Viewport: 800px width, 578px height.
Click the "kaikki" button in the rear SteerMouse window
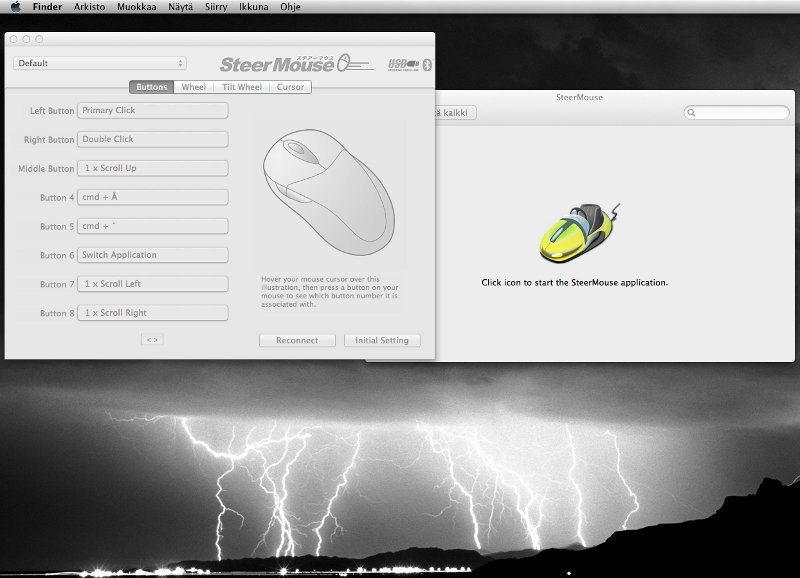point(455,113)
